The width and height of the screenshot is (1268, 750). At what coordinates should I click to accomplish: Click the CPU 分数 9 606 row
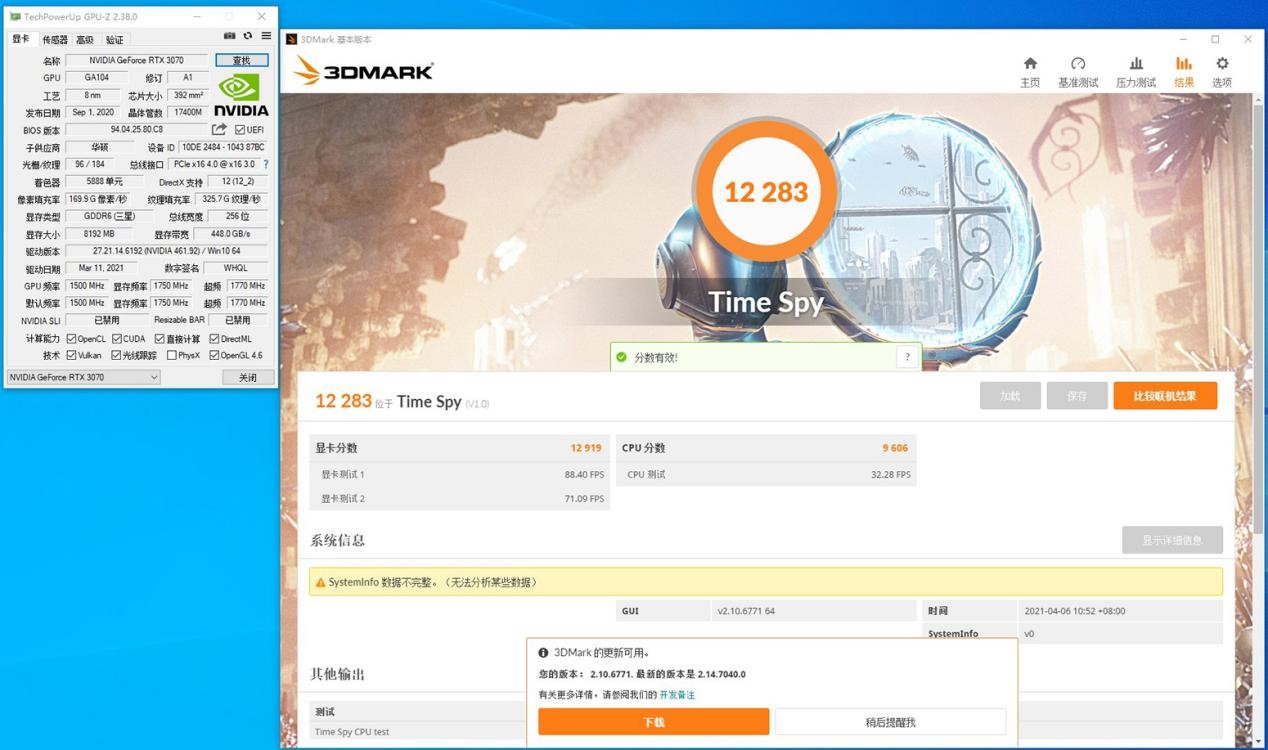pyautogui.click(x=766, y=448)
